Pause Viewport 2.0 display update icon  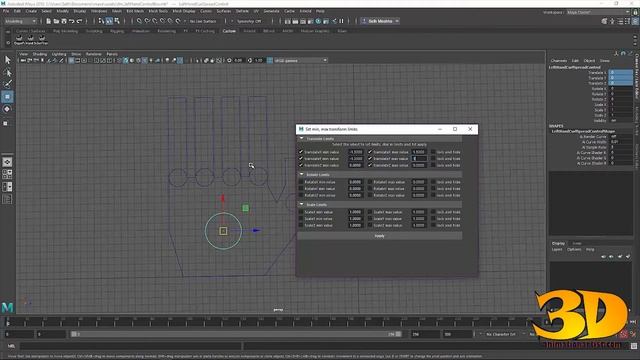coord(342,21)
